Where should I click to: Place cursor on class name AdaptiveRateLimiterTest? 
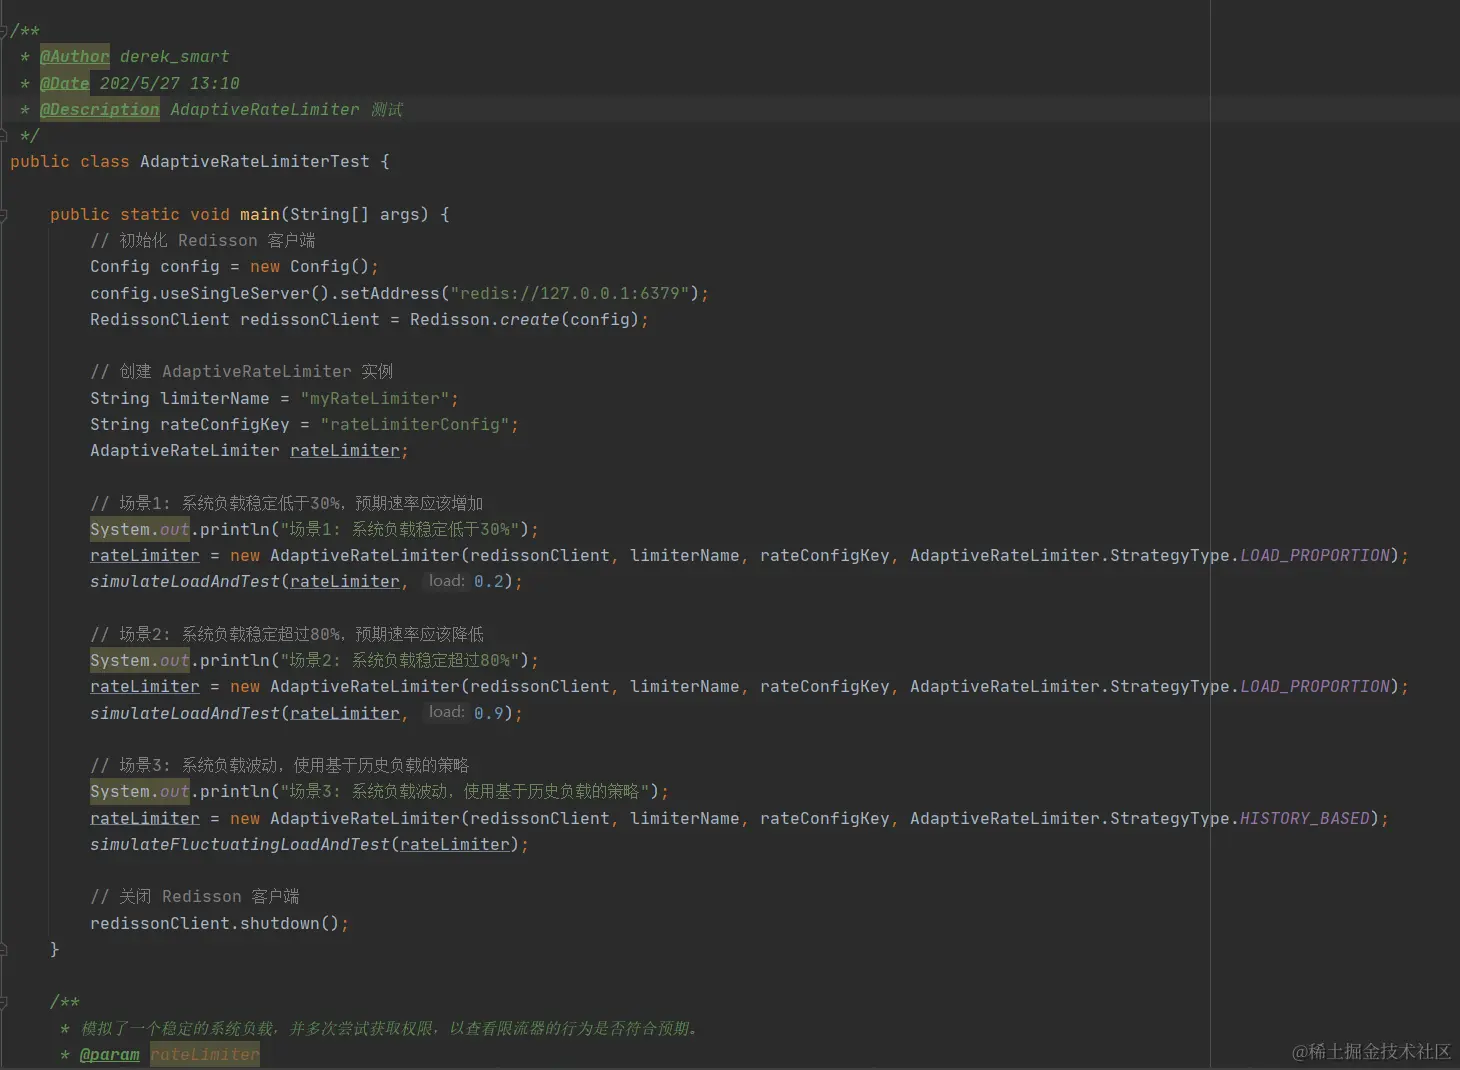point(255,162)
